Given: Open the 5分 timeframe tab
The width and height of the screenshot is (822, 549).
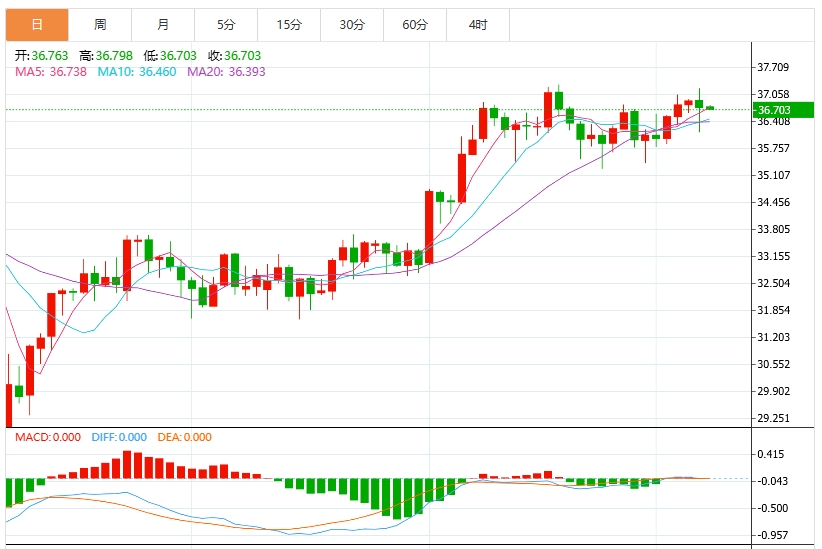Looking at the screenshot, I should [x=226, y=25].
